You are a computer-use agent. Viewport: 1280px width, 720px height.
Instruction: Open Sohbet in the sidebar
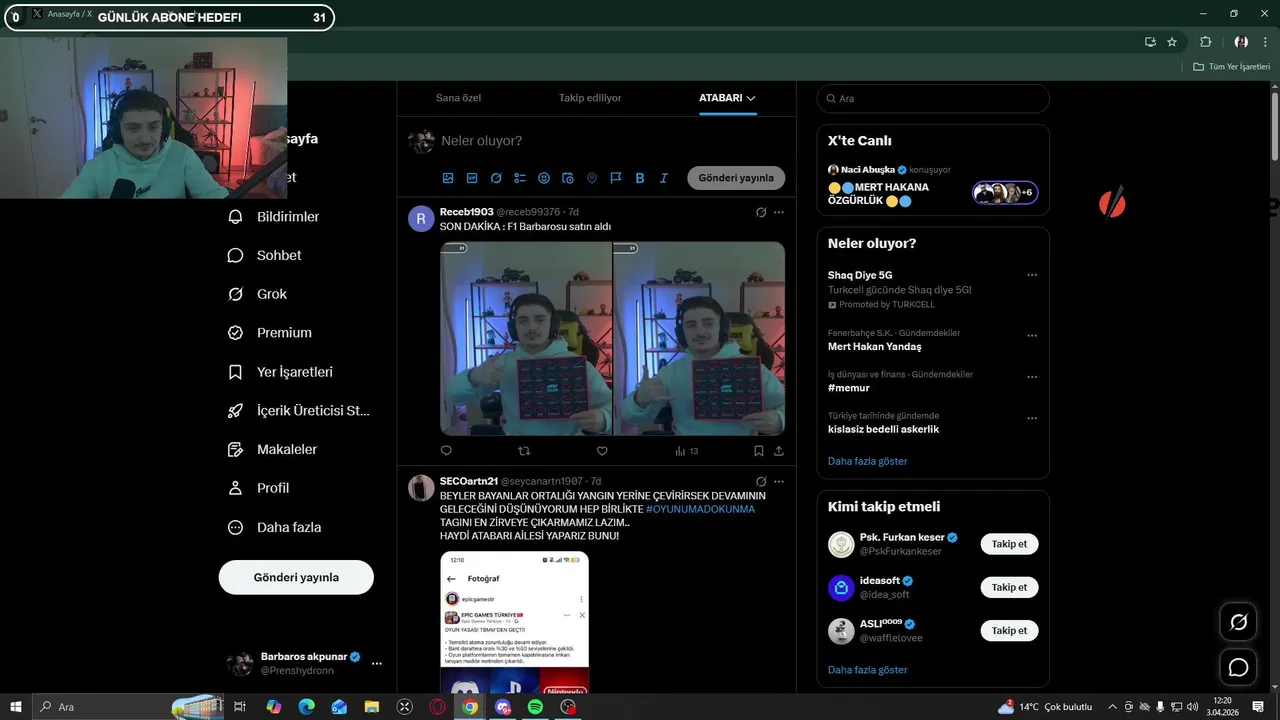(x=265, y=255)
